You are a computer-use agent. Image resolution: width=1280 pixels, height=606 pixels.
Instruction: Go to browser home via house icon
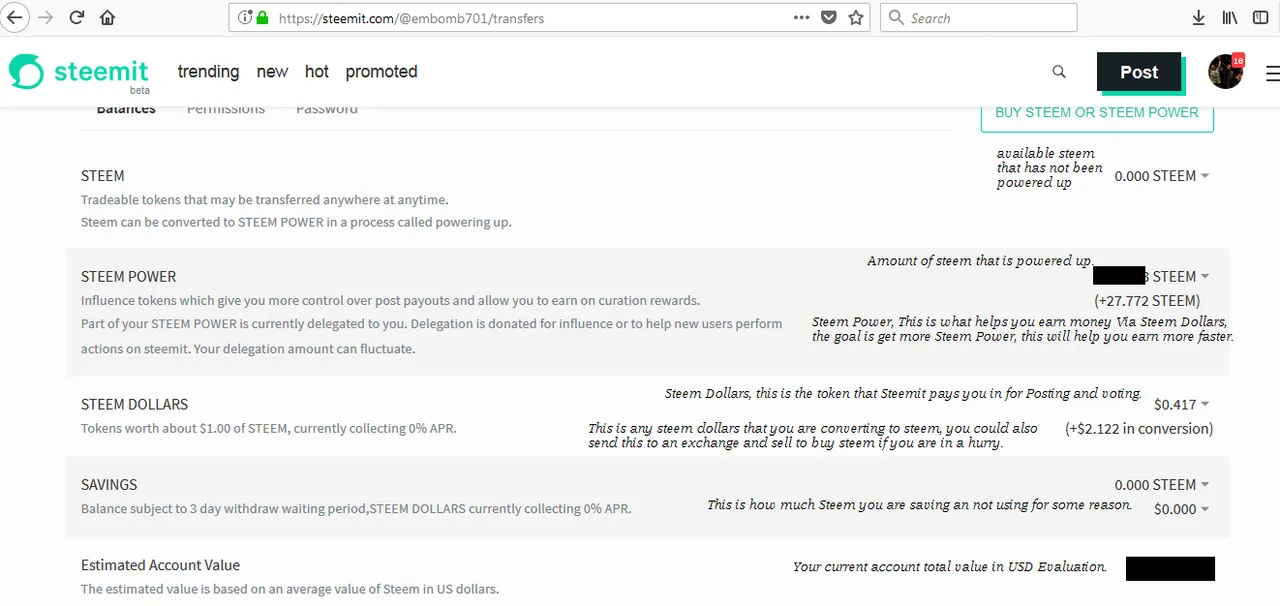107,17
